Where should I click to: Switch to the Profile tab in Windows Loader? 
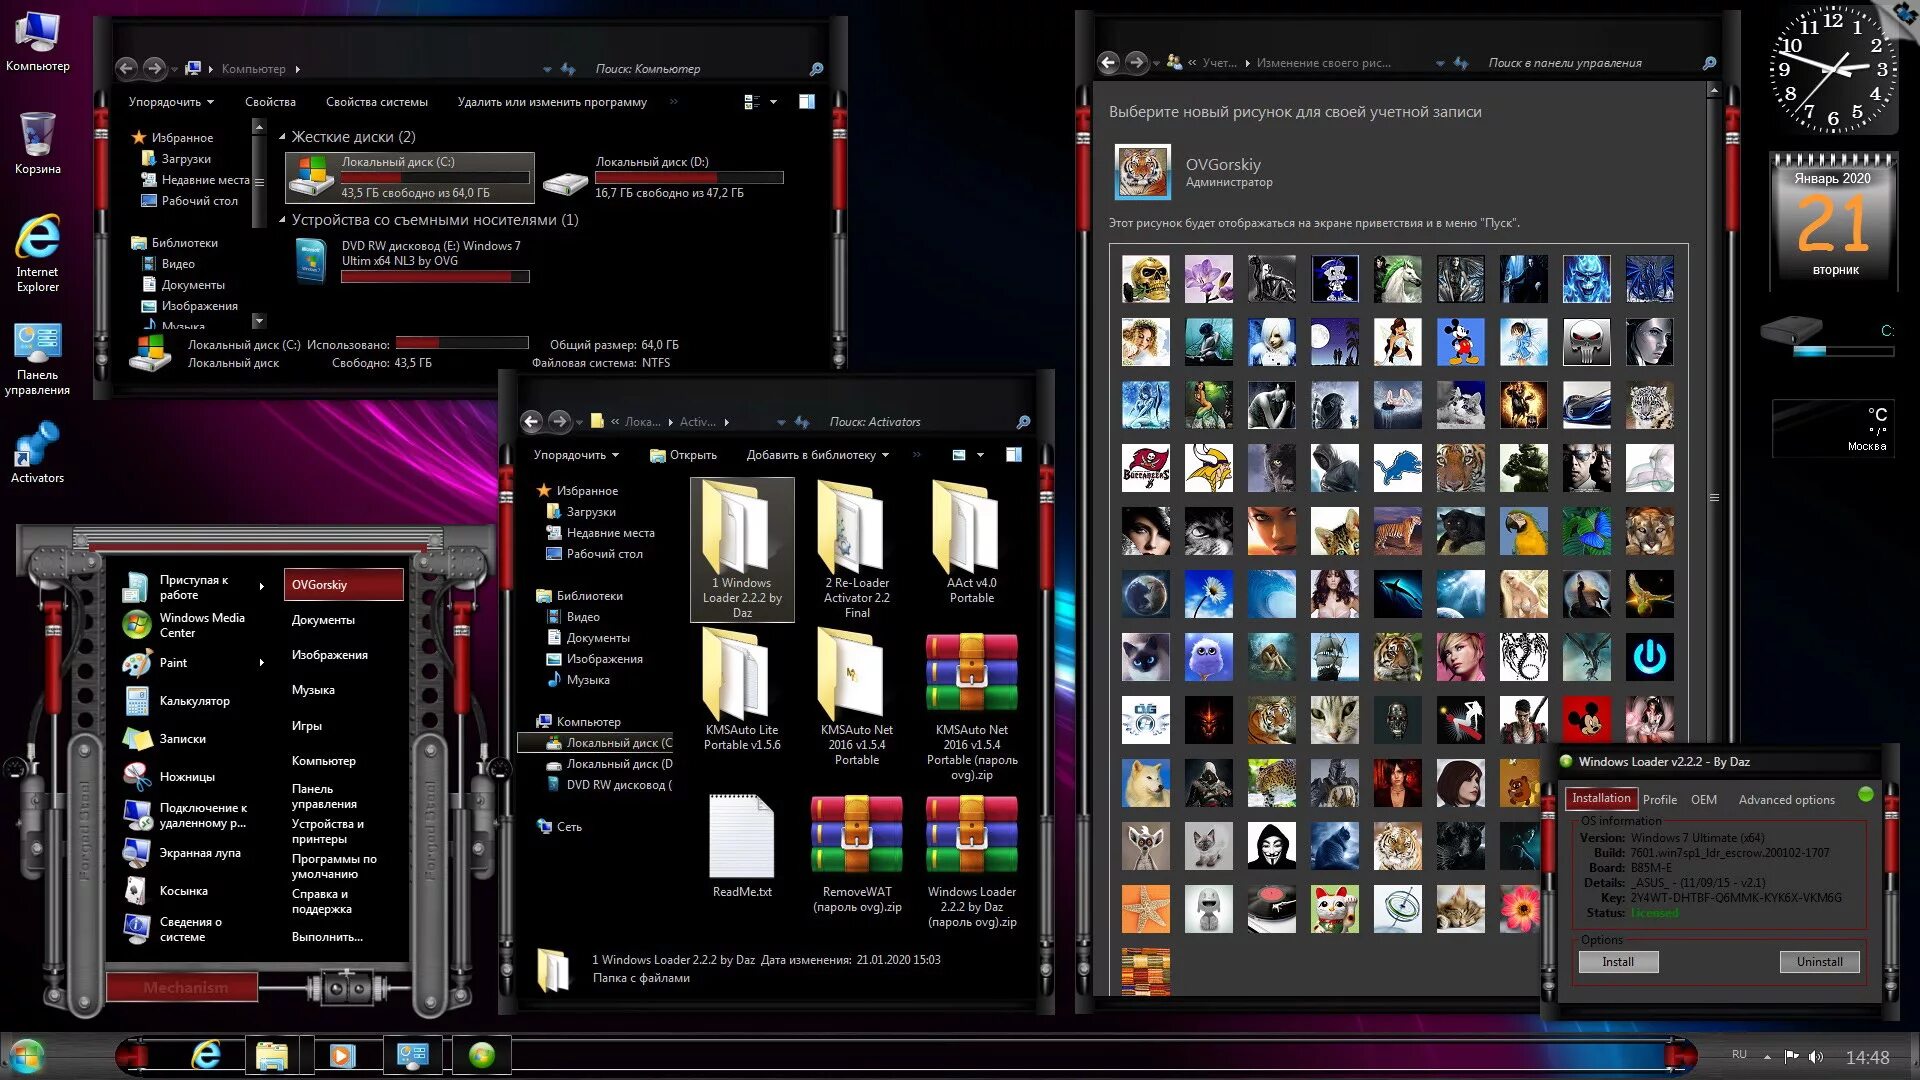click(1660, 800)
